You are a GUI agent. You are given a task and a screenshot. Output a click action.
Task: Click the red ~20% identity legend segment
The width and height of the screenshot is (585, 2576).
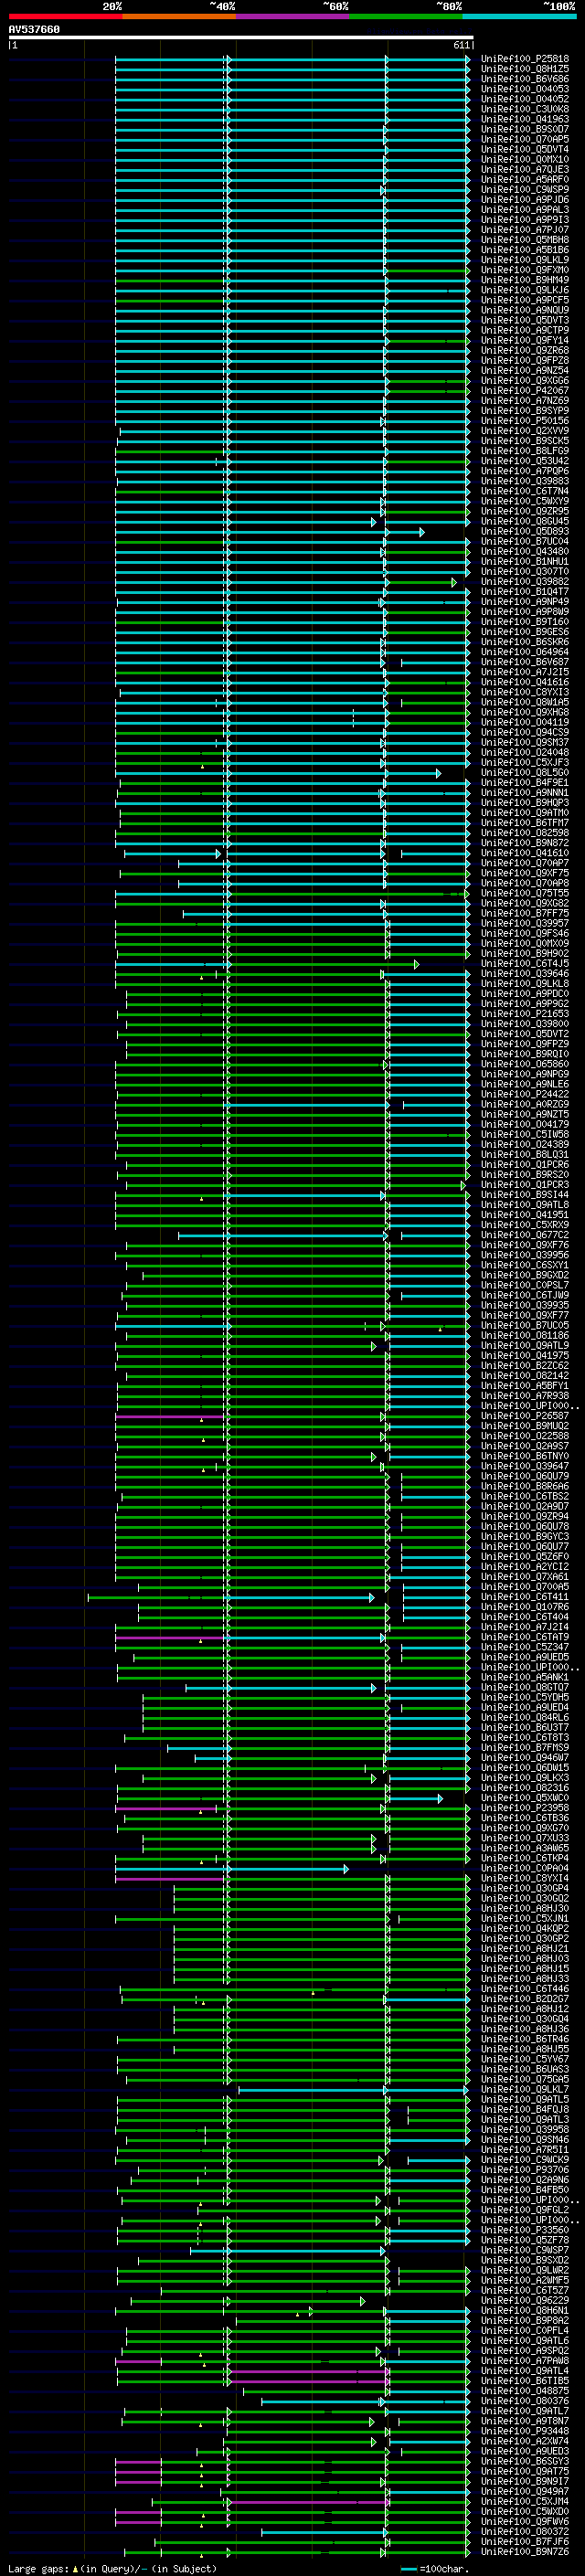point(65,17)
